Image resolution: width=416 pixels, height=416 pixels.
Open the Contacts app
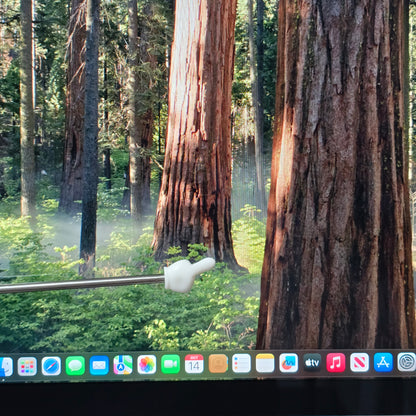point(218,364)
